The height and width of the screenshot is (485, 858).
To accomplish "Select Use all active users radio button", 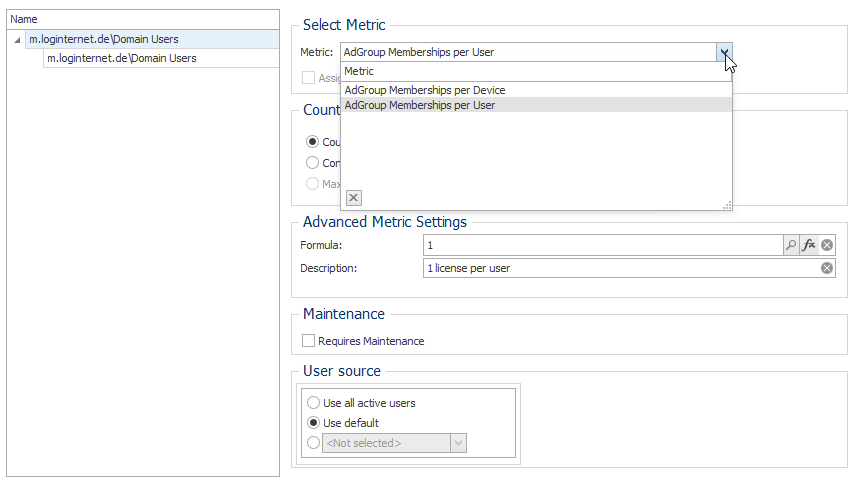I will [314, 403].
